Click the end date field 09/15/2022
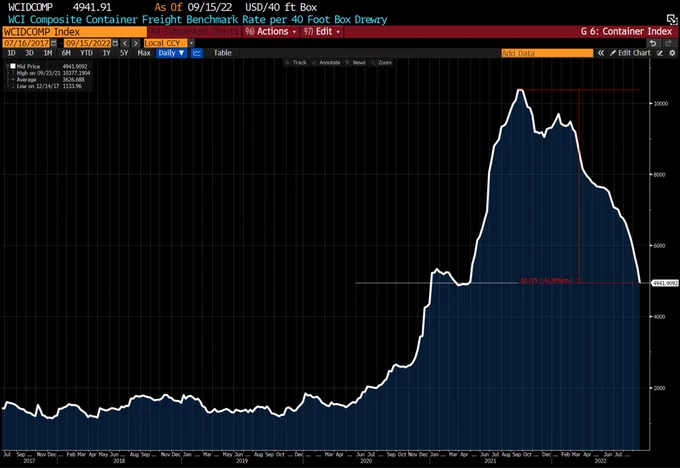This screenshot has height=468, width=680. (x=88, y=43)
